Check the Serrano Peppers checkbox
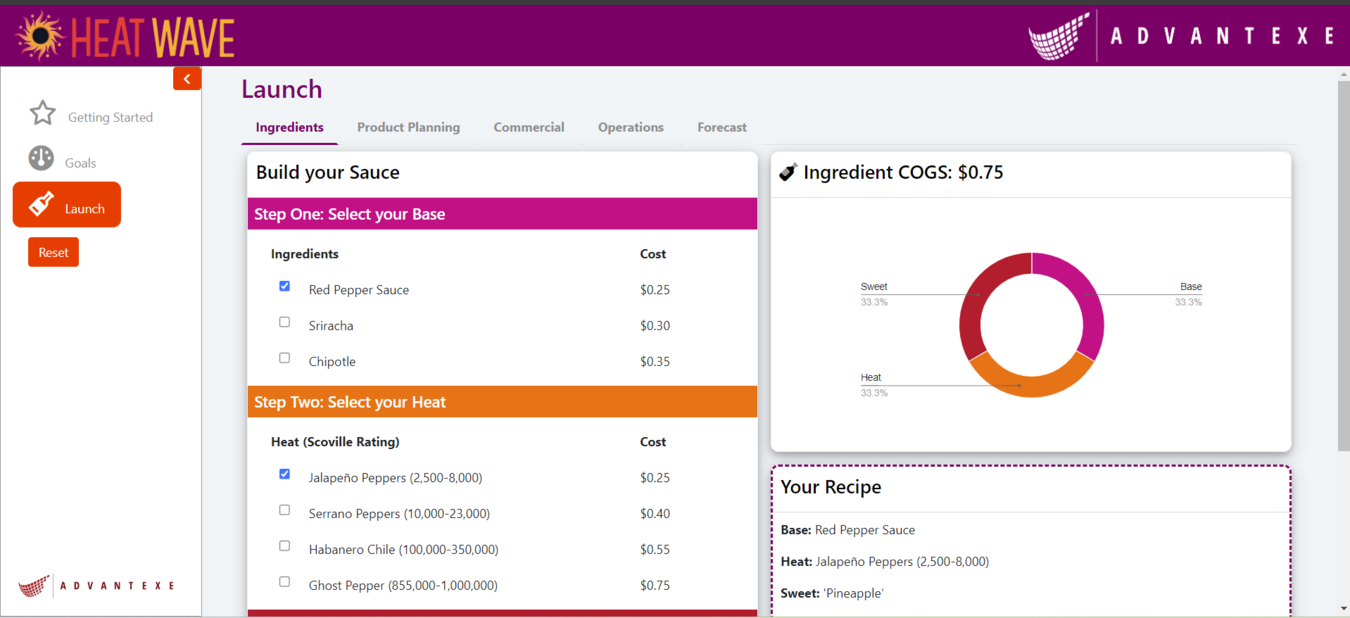This screenshot has width=1350, height=618. pos(285,510)
